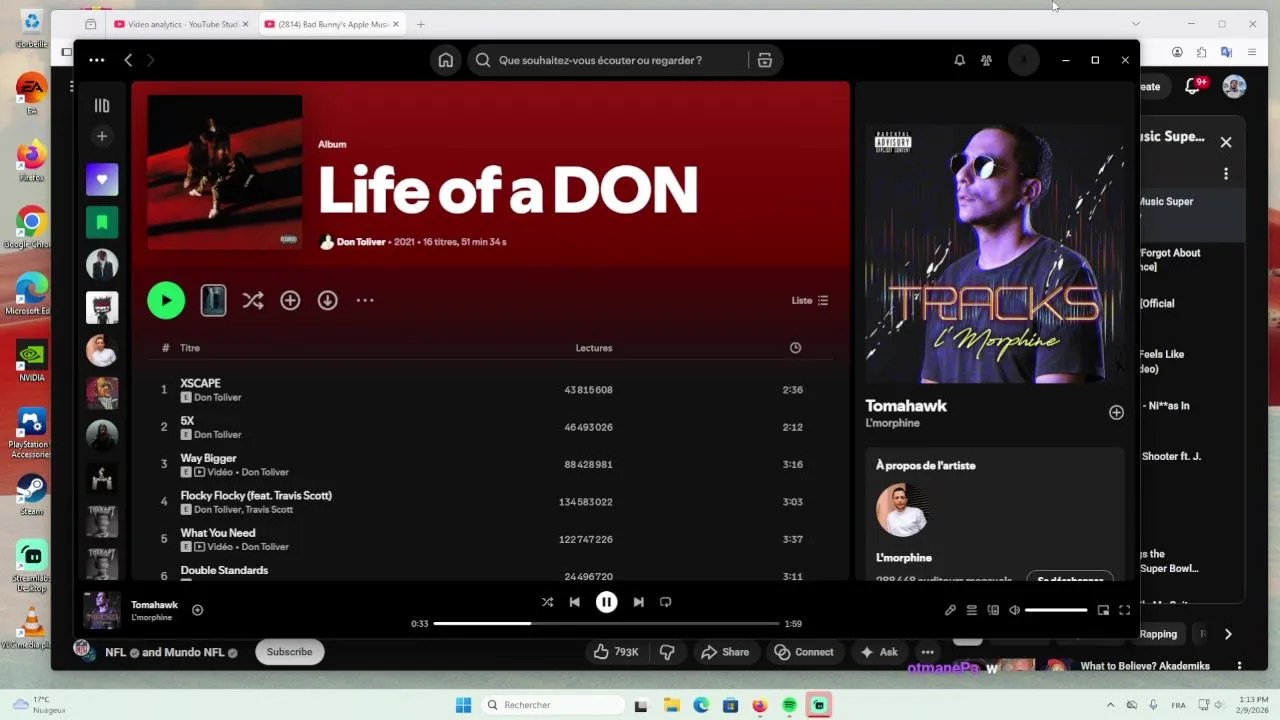
Task: Play the Life of a DON album
Action: 166,300
